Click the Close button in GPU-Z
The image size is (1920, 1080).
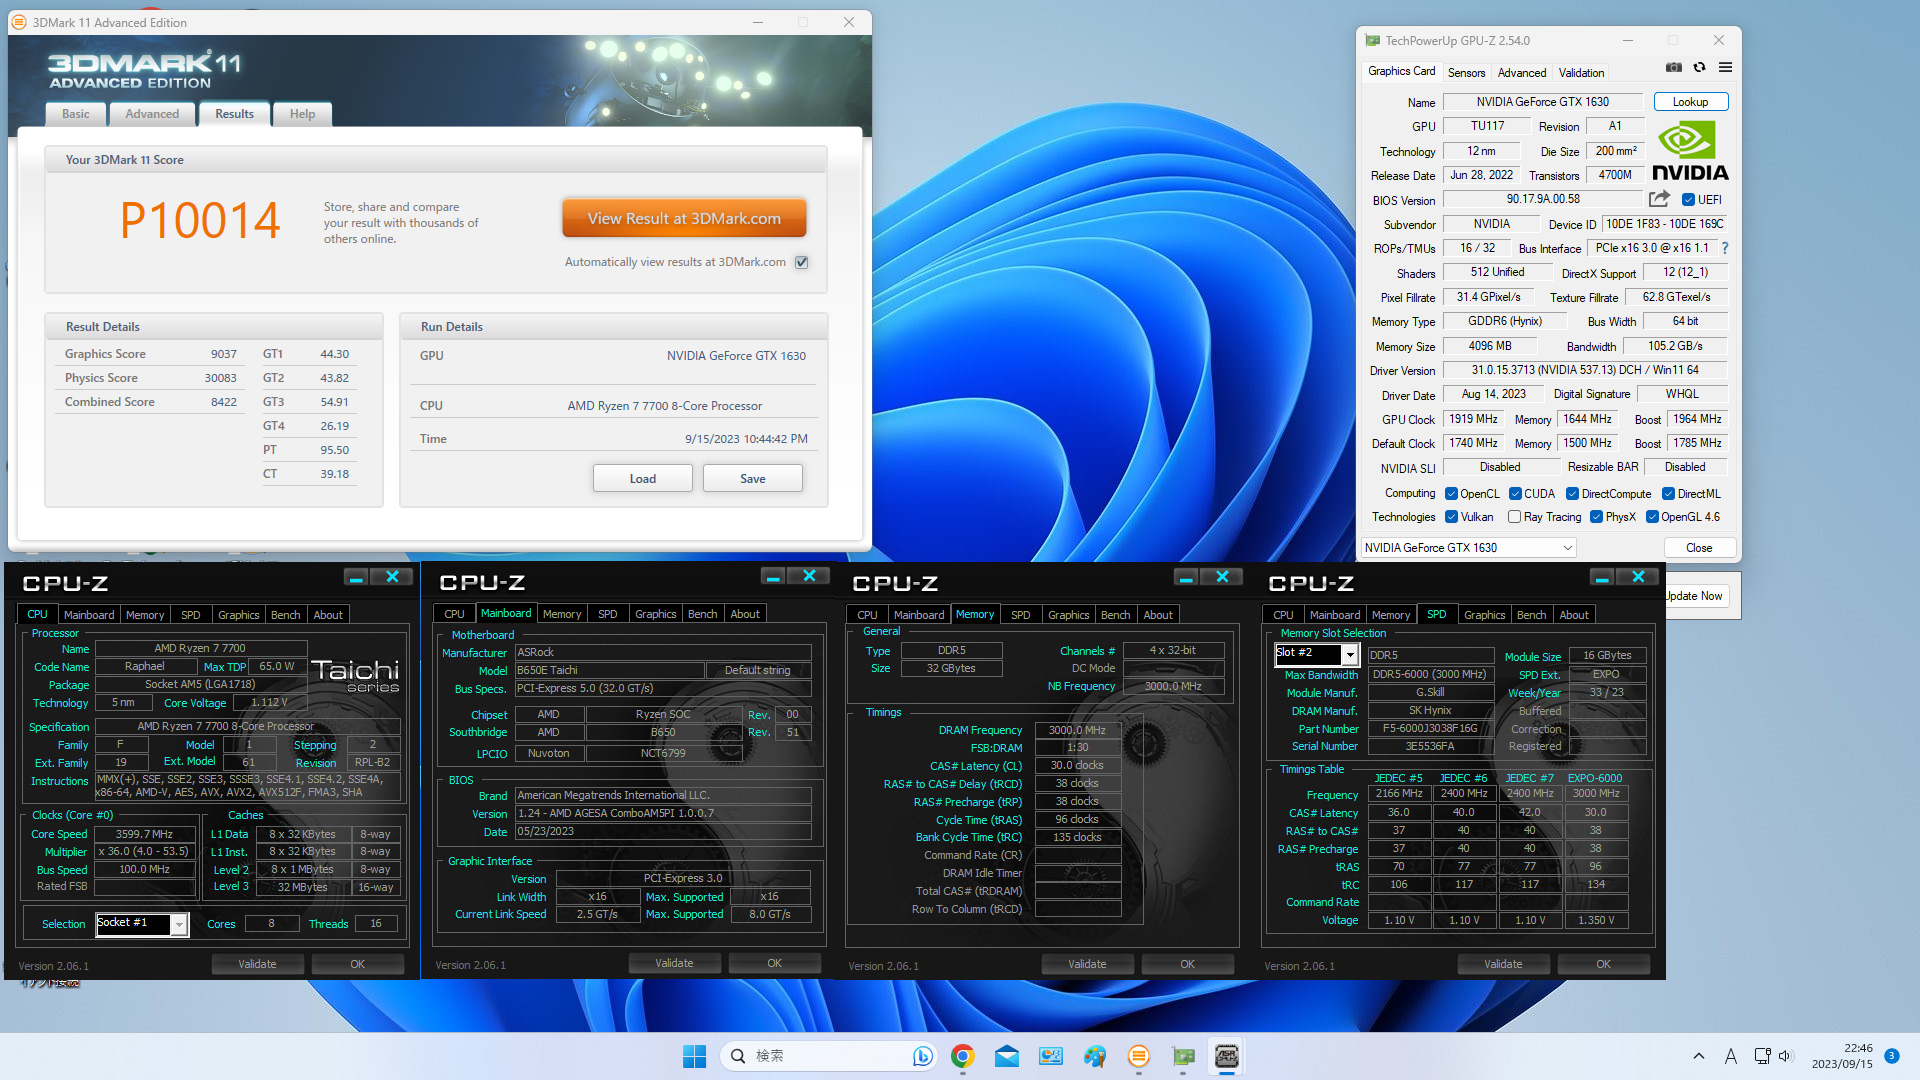[1699, 548]
